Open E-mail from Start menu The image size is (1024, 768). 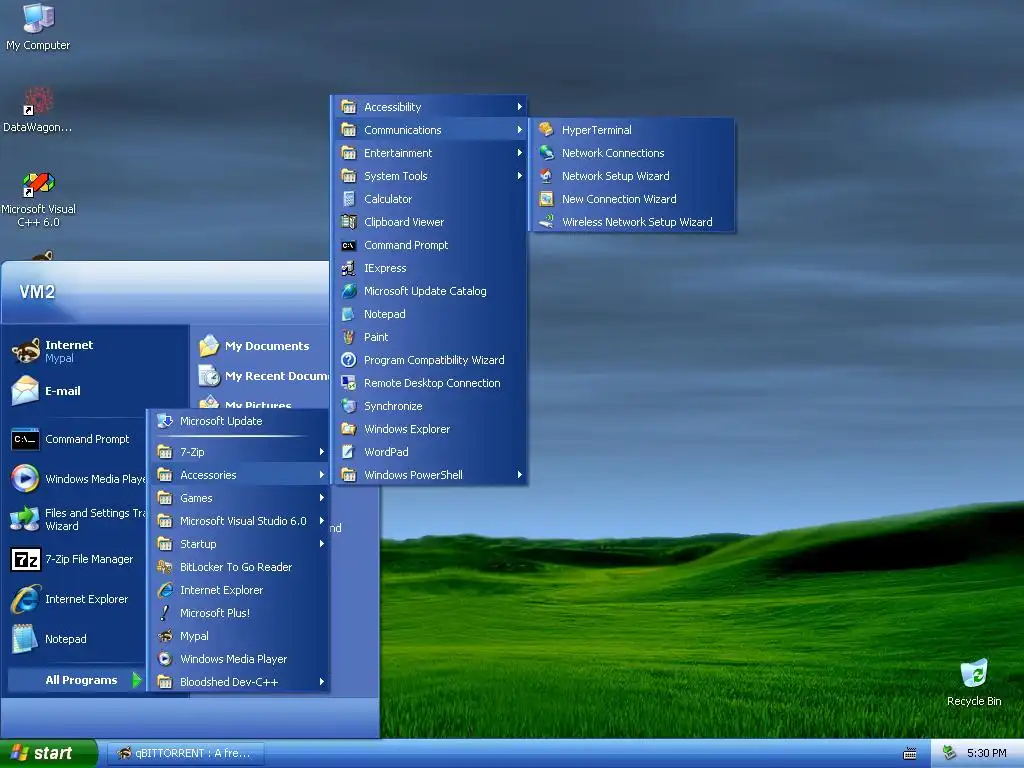[97, 391]
